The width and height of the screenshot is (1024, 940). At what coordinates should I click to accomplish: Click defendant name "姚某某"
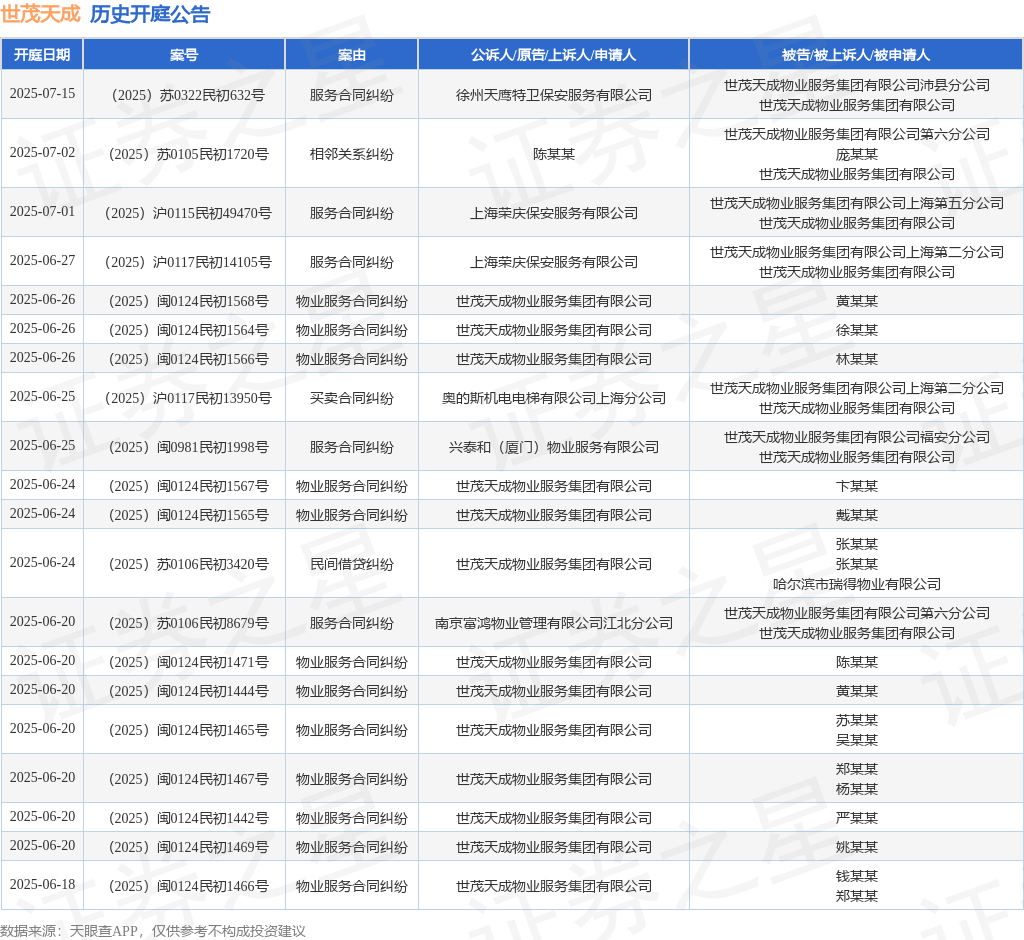coord(857,847)
